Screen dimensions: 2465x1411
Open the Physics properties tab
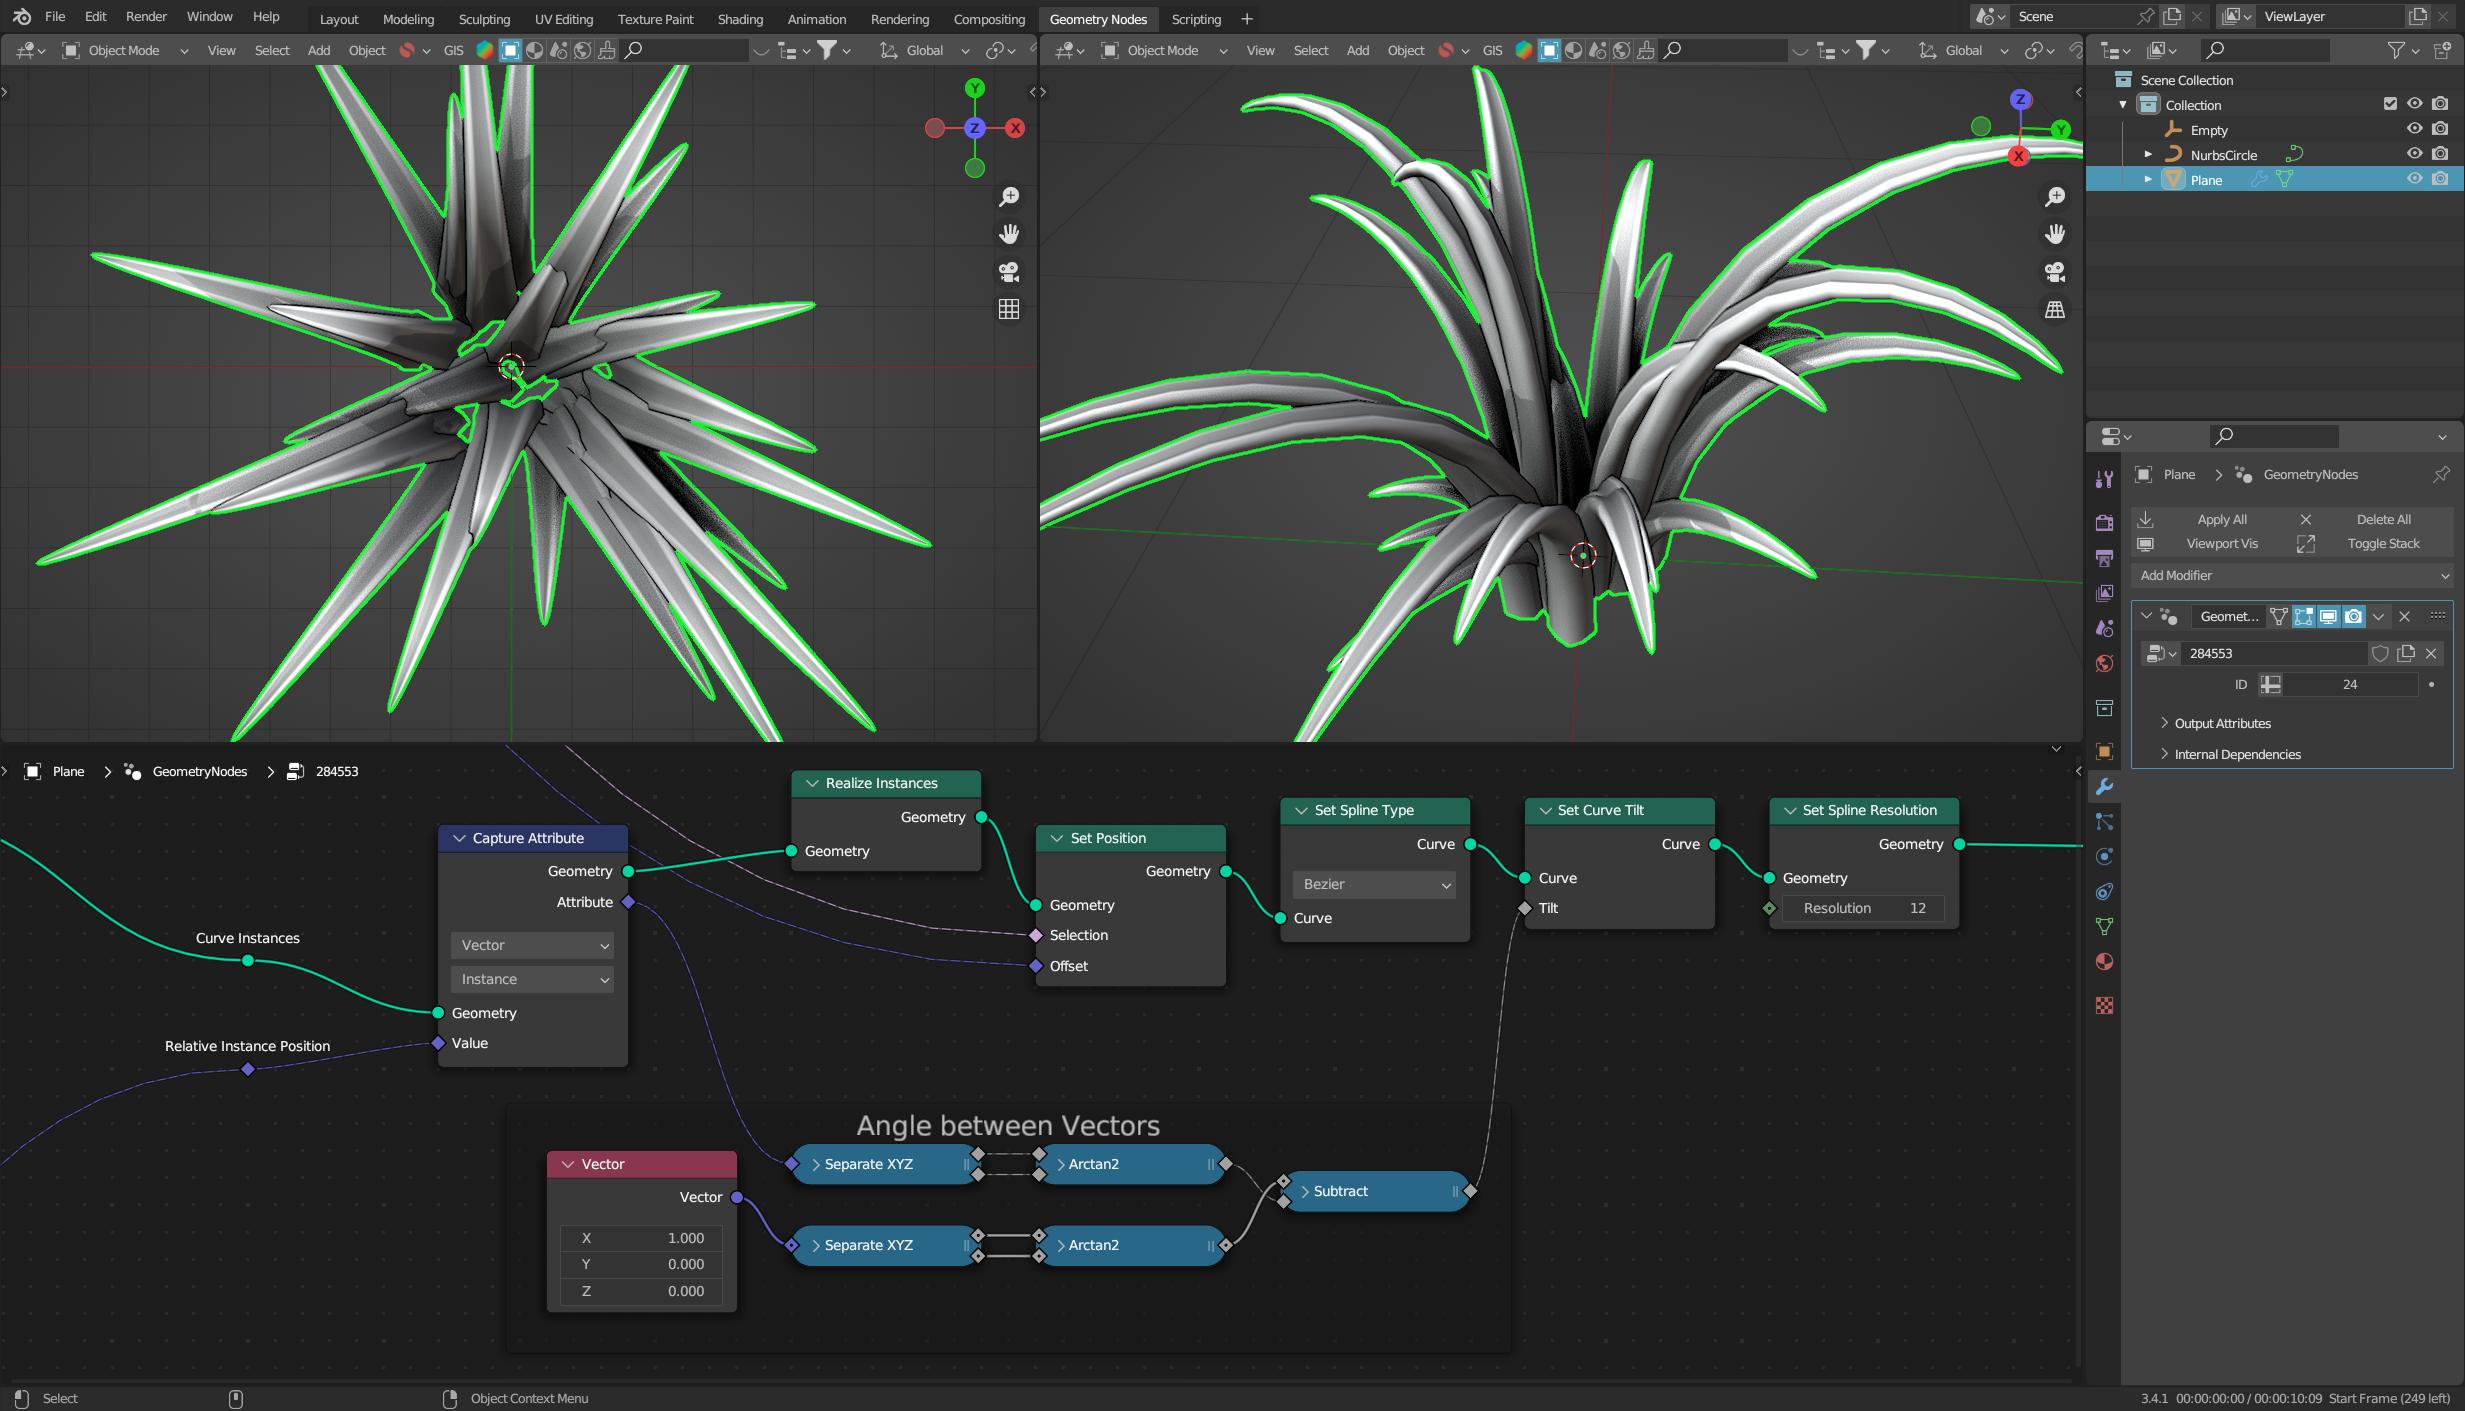2104,856
